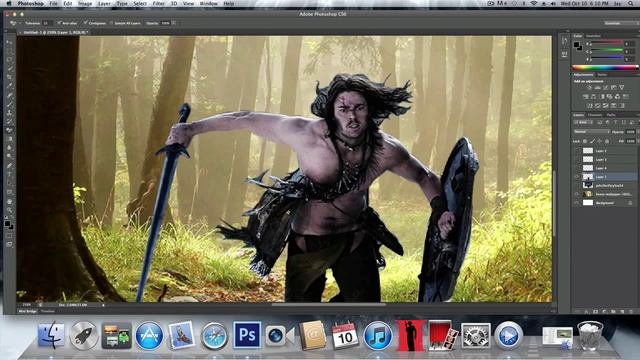Open System Preferences in the Dock

point(476,336)
